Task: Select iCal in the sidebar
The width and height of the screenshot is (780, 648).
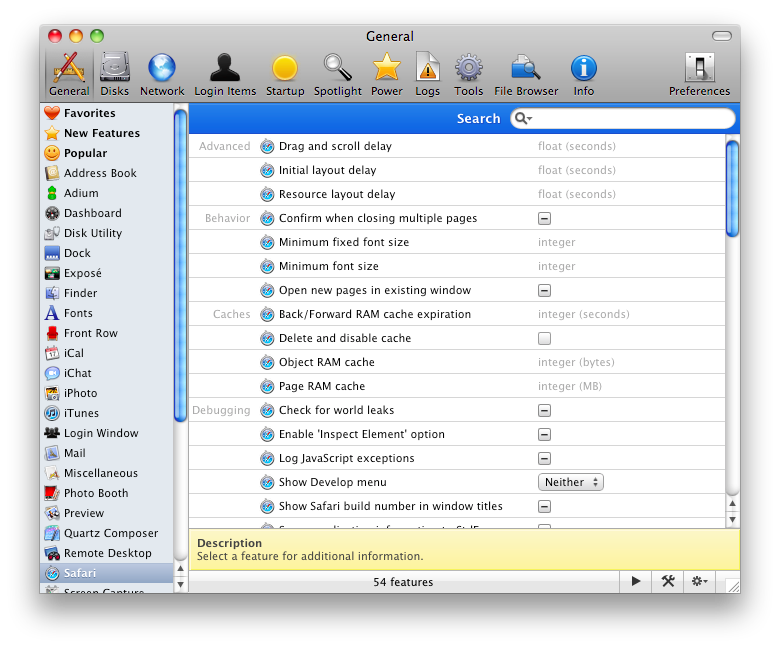Action: coord(106,353)
